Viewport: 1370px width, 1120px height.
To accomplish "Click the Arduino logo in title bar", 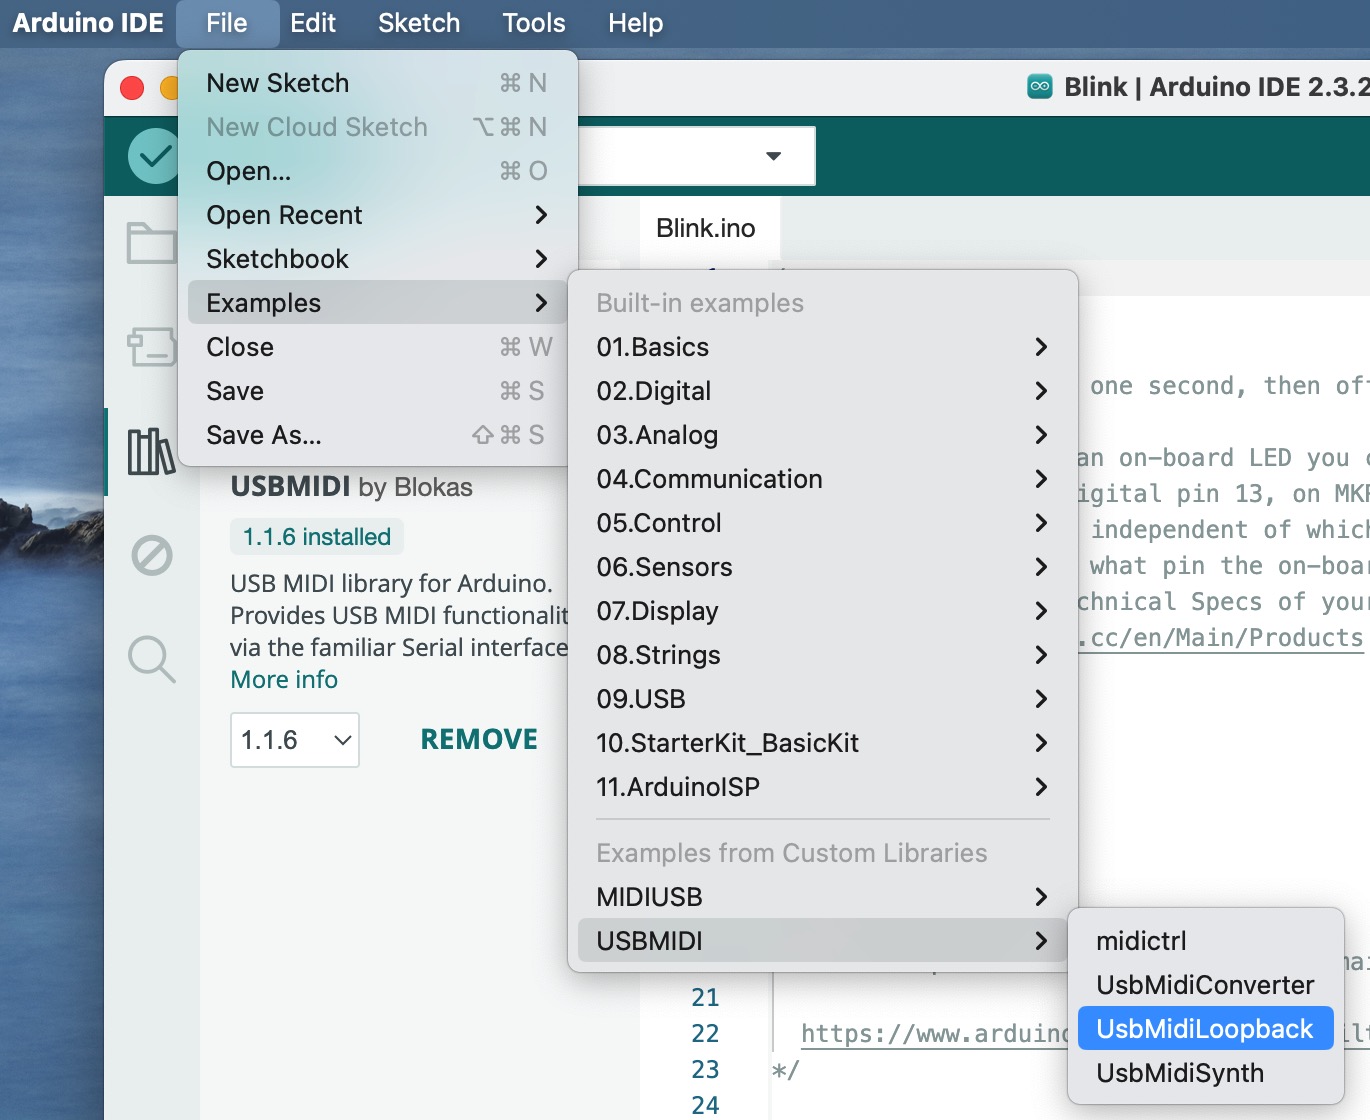I will pyautogui.click(x=1040, y=87).
